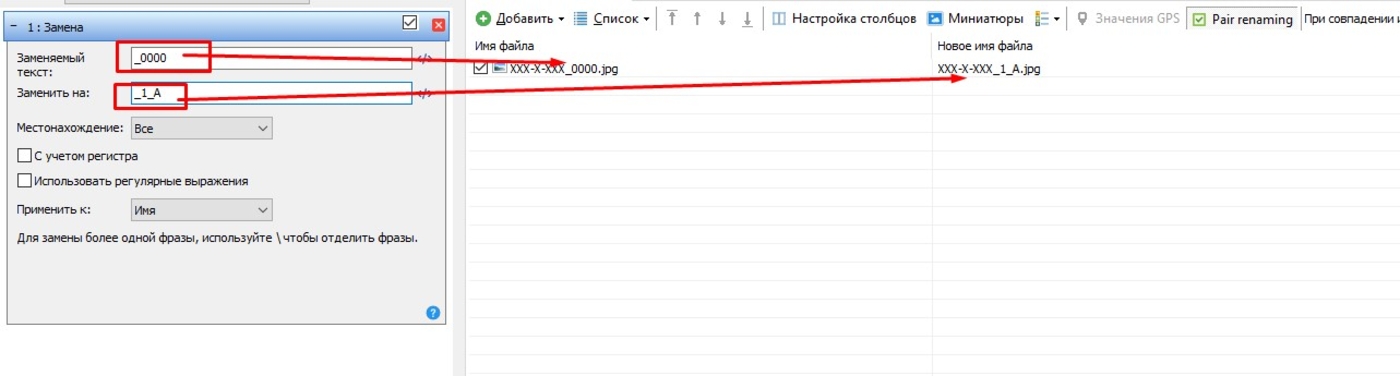Insert tag for Заменяемый текст field

point(424,59)
